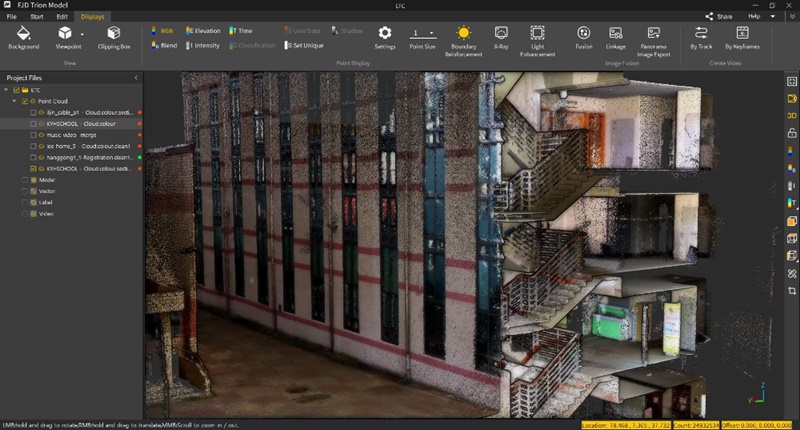Click the disabled User Data display option
Viewport: 800px width, 430px height.
point(302,31)
